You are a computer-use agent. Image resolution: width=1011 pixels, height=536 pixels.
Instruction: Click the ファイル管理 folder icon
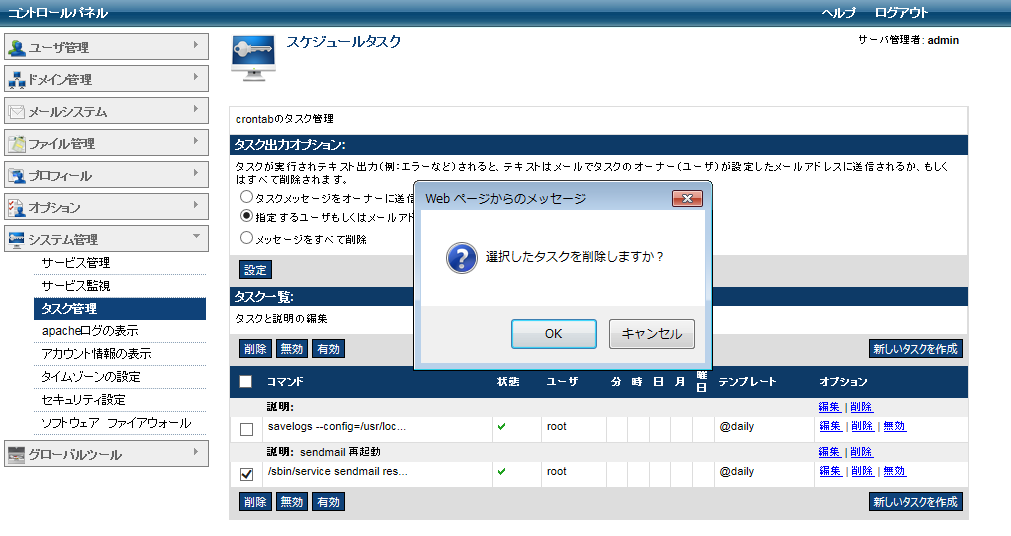(17, 144)
